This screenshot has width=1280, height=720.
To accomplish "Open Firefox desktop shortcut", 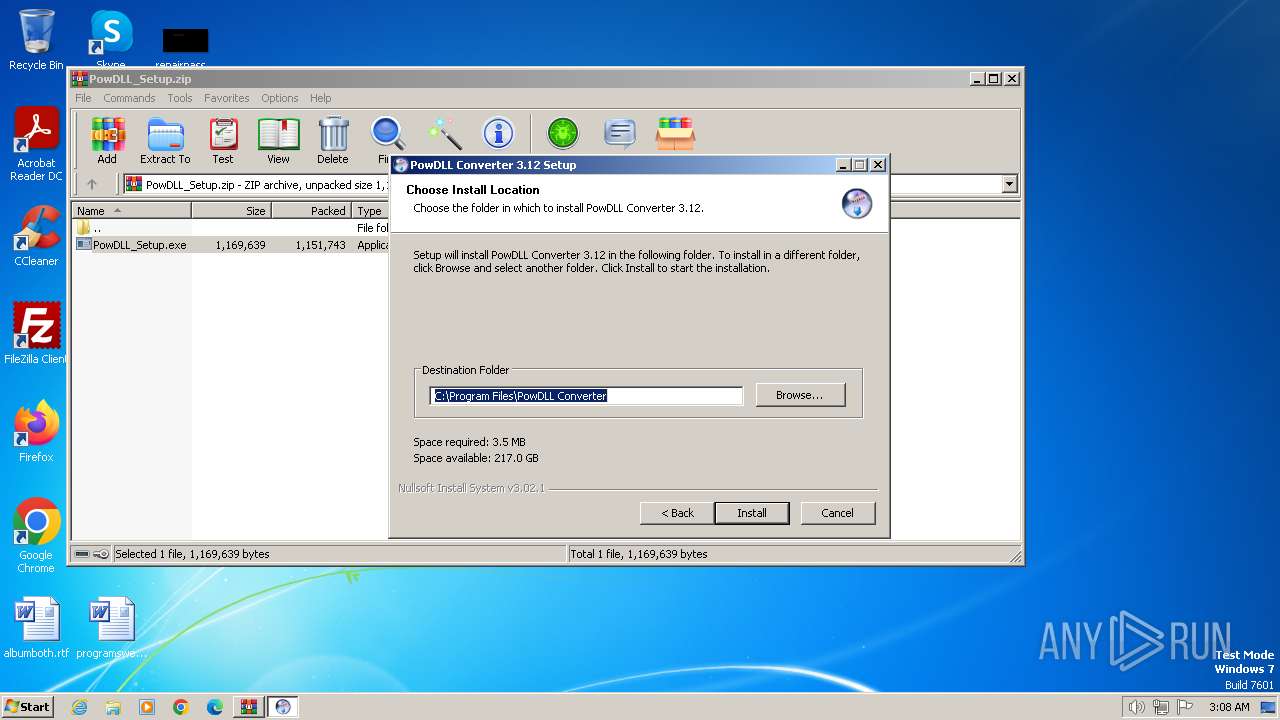I will 36,431.
